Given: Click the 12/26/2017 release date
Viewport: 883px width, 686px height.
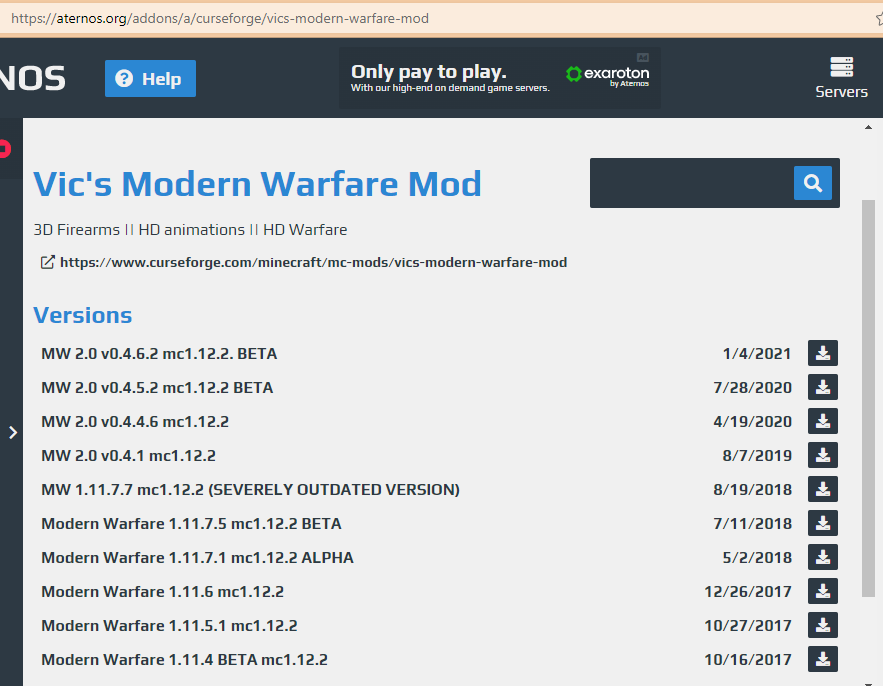Looking at the screenshot, I should pos(748,591).
